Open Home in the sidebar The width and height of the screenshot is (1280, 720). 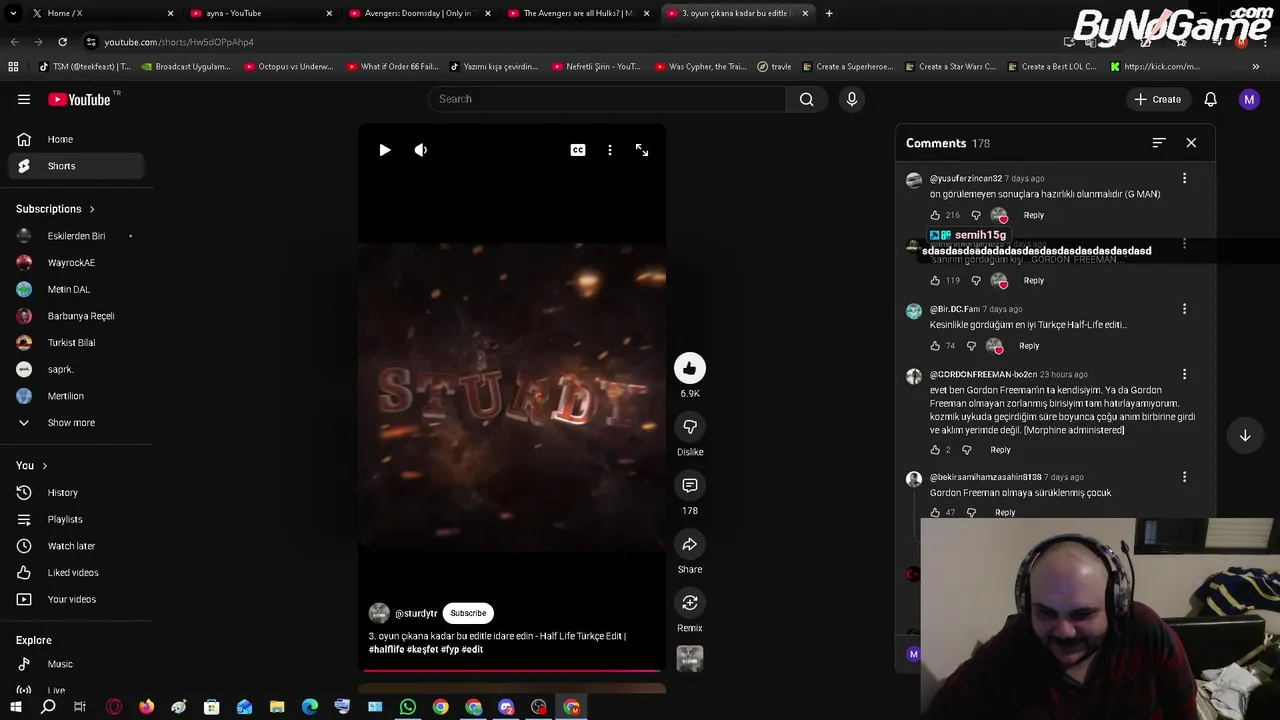point(76,139)
